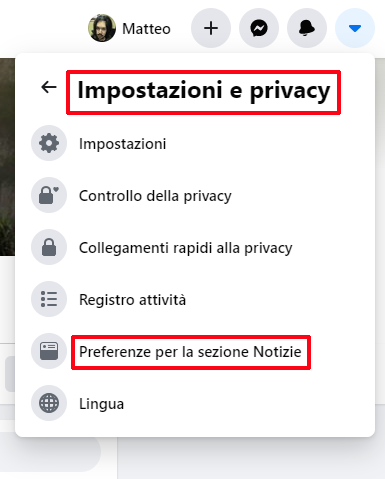The image size is (385, 479).
Task: Click the plus Create button
Action: (211, 28)
